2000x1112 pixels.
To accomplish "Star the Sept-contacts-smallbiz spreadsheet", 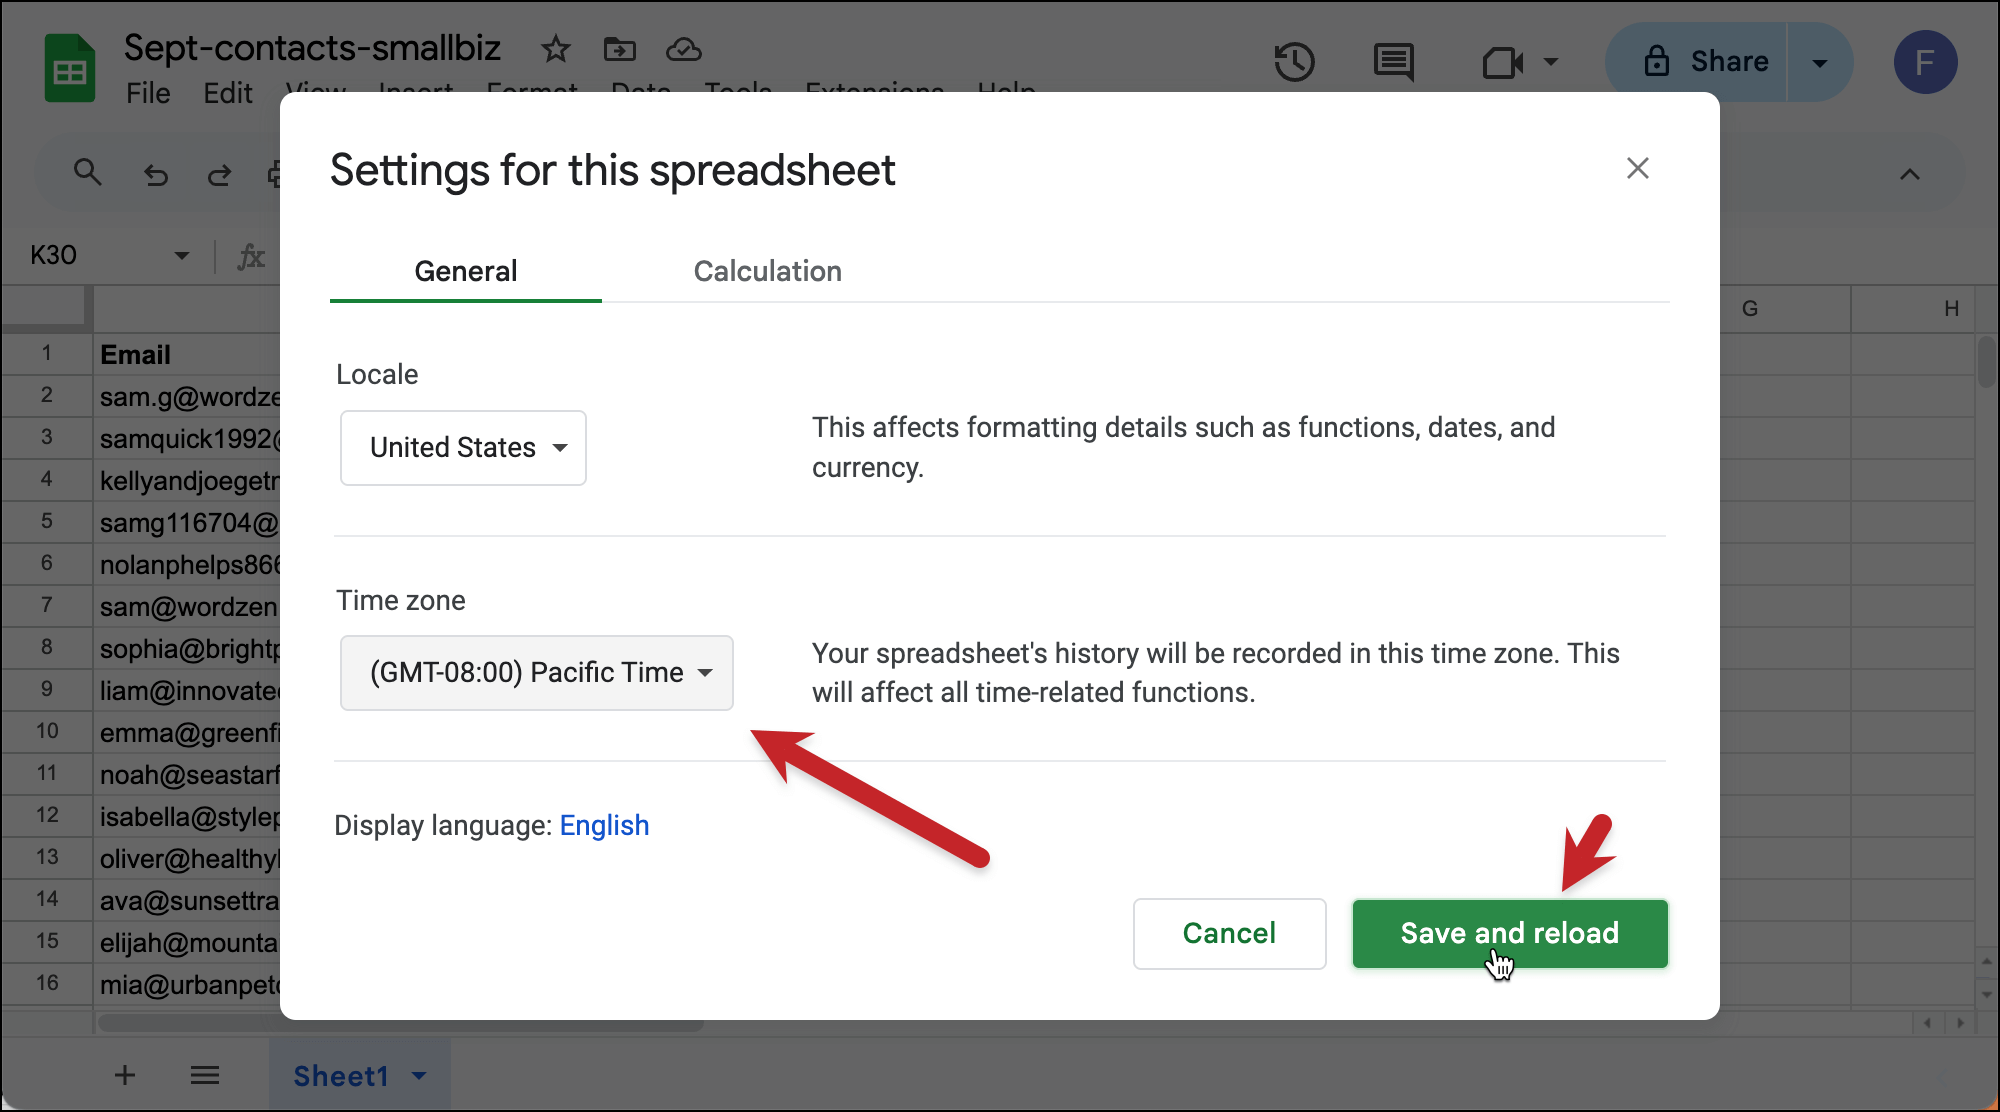I will pos(556,48).
